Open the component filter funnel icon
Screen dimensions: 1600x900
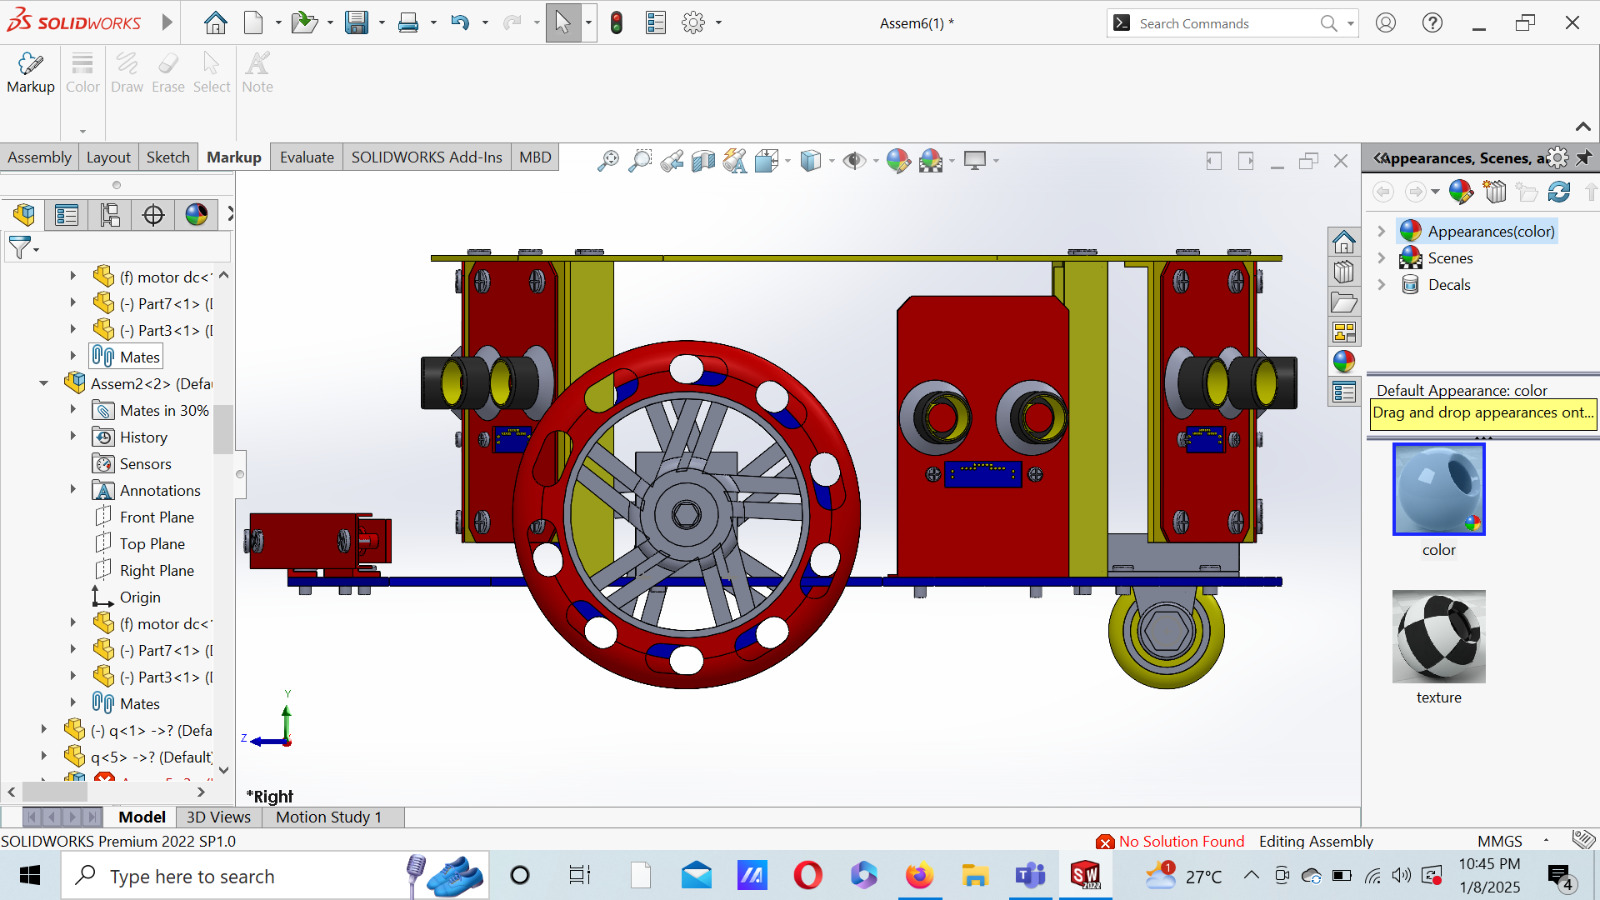pyautogui.click(x=17, y=247)
